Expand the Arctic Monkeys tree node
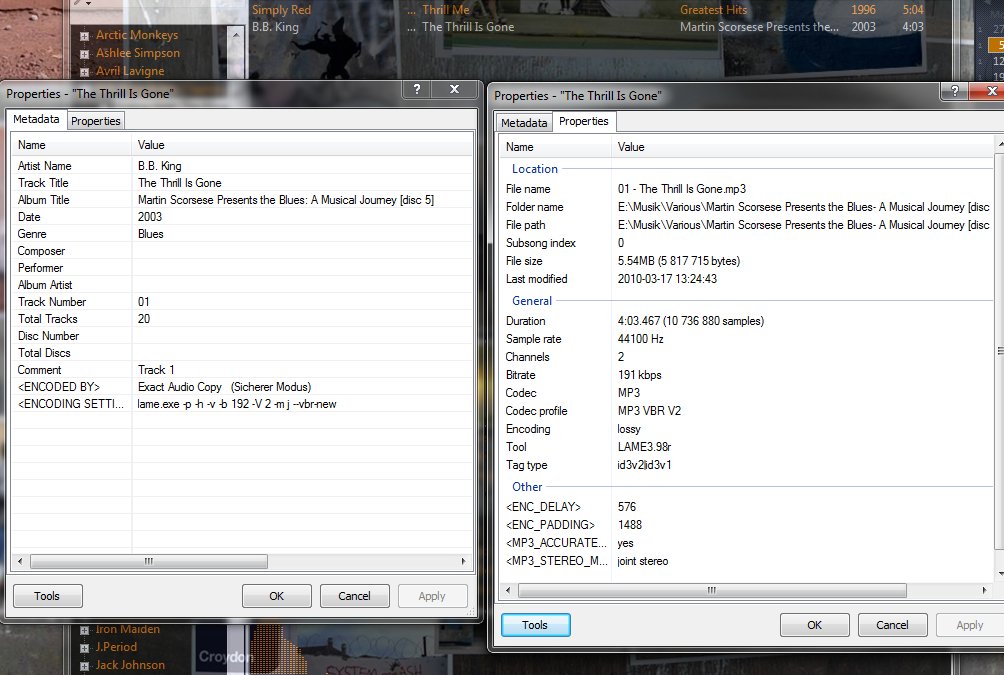Viewport: 1004px width, 675px height. click(x=84, y=36)
